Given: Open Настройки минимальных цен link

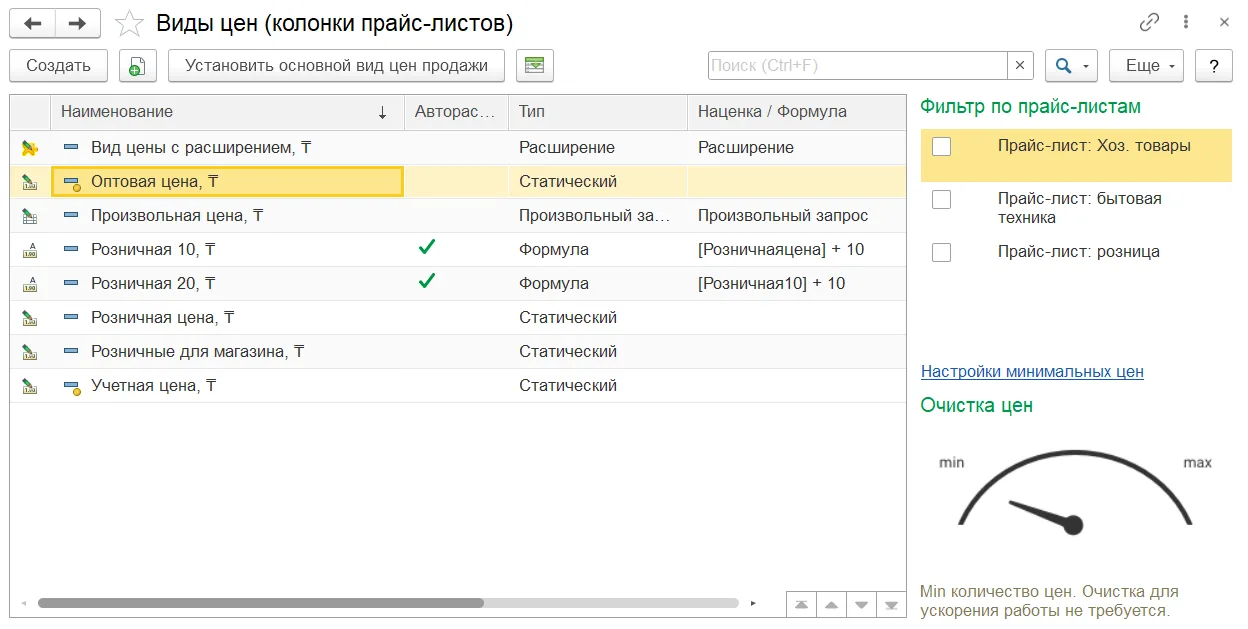Looking at the screenshot, I should tap(1032, 372).
